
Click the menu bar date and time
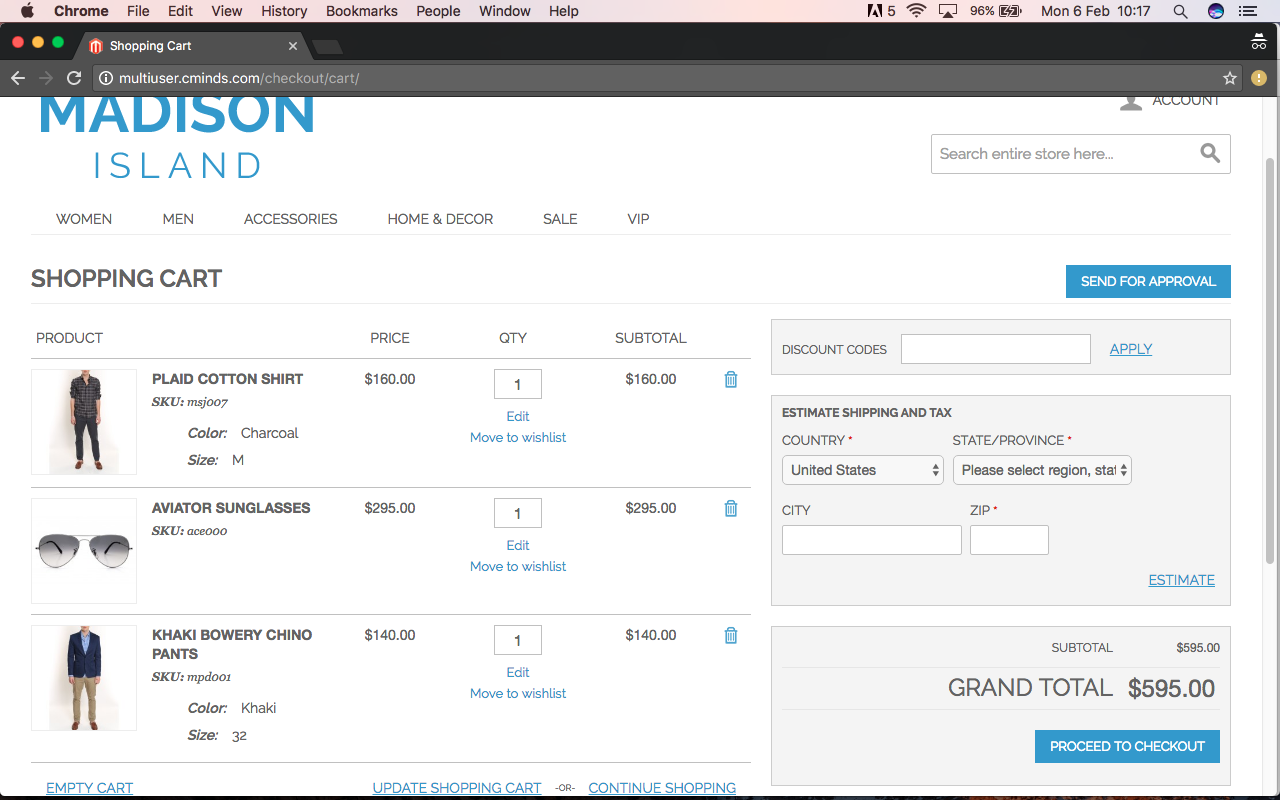pyautogui.click(x=1096, y=11)
